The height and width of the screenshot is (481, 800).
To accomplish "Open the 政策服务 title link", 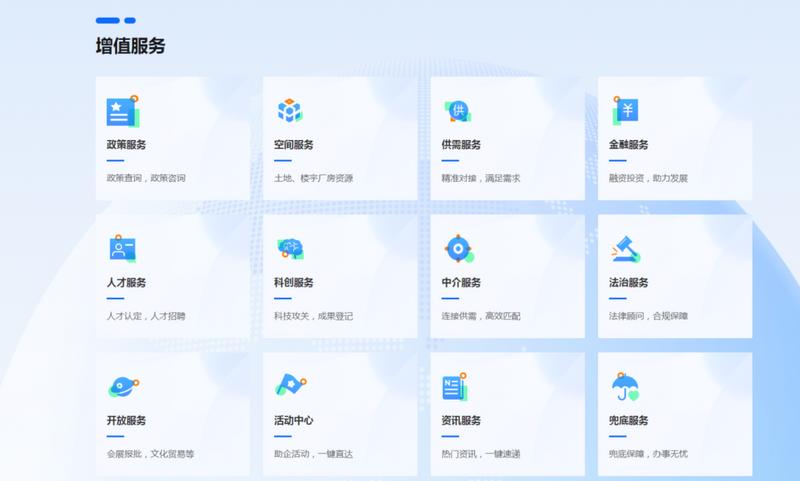I will [x=126, y=145].
